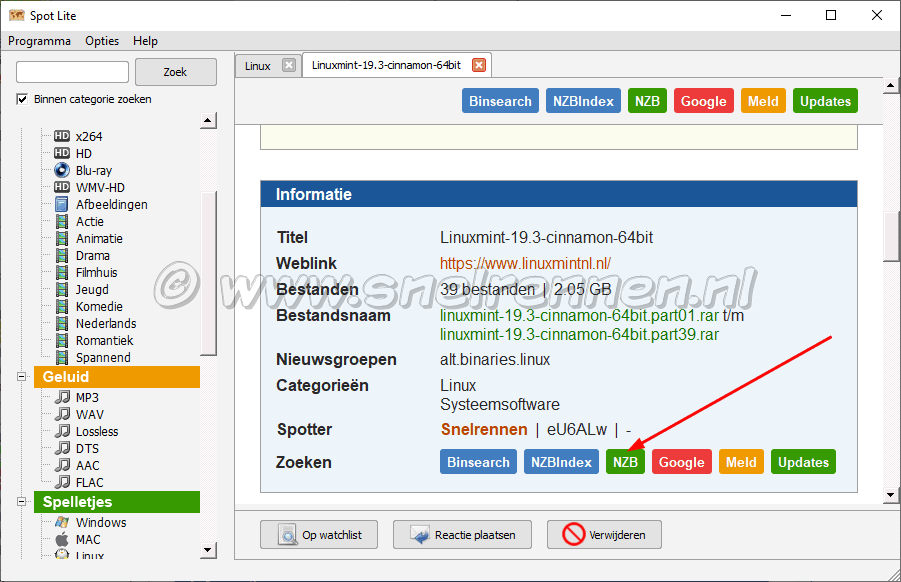
Task: Select the Blu-ray disc icon
Action: point(61,170)
